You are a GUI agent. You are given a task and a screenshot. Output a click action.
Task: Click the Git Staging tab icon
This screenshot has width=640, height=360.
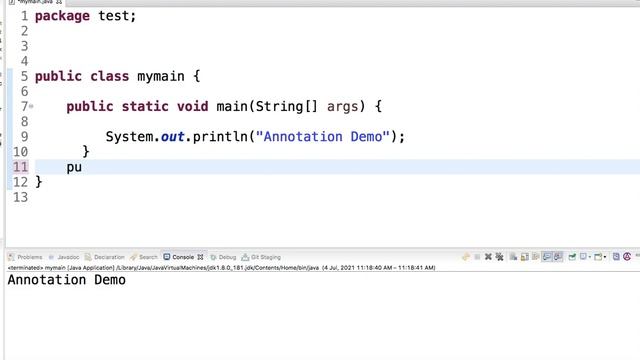coord(245,257)
